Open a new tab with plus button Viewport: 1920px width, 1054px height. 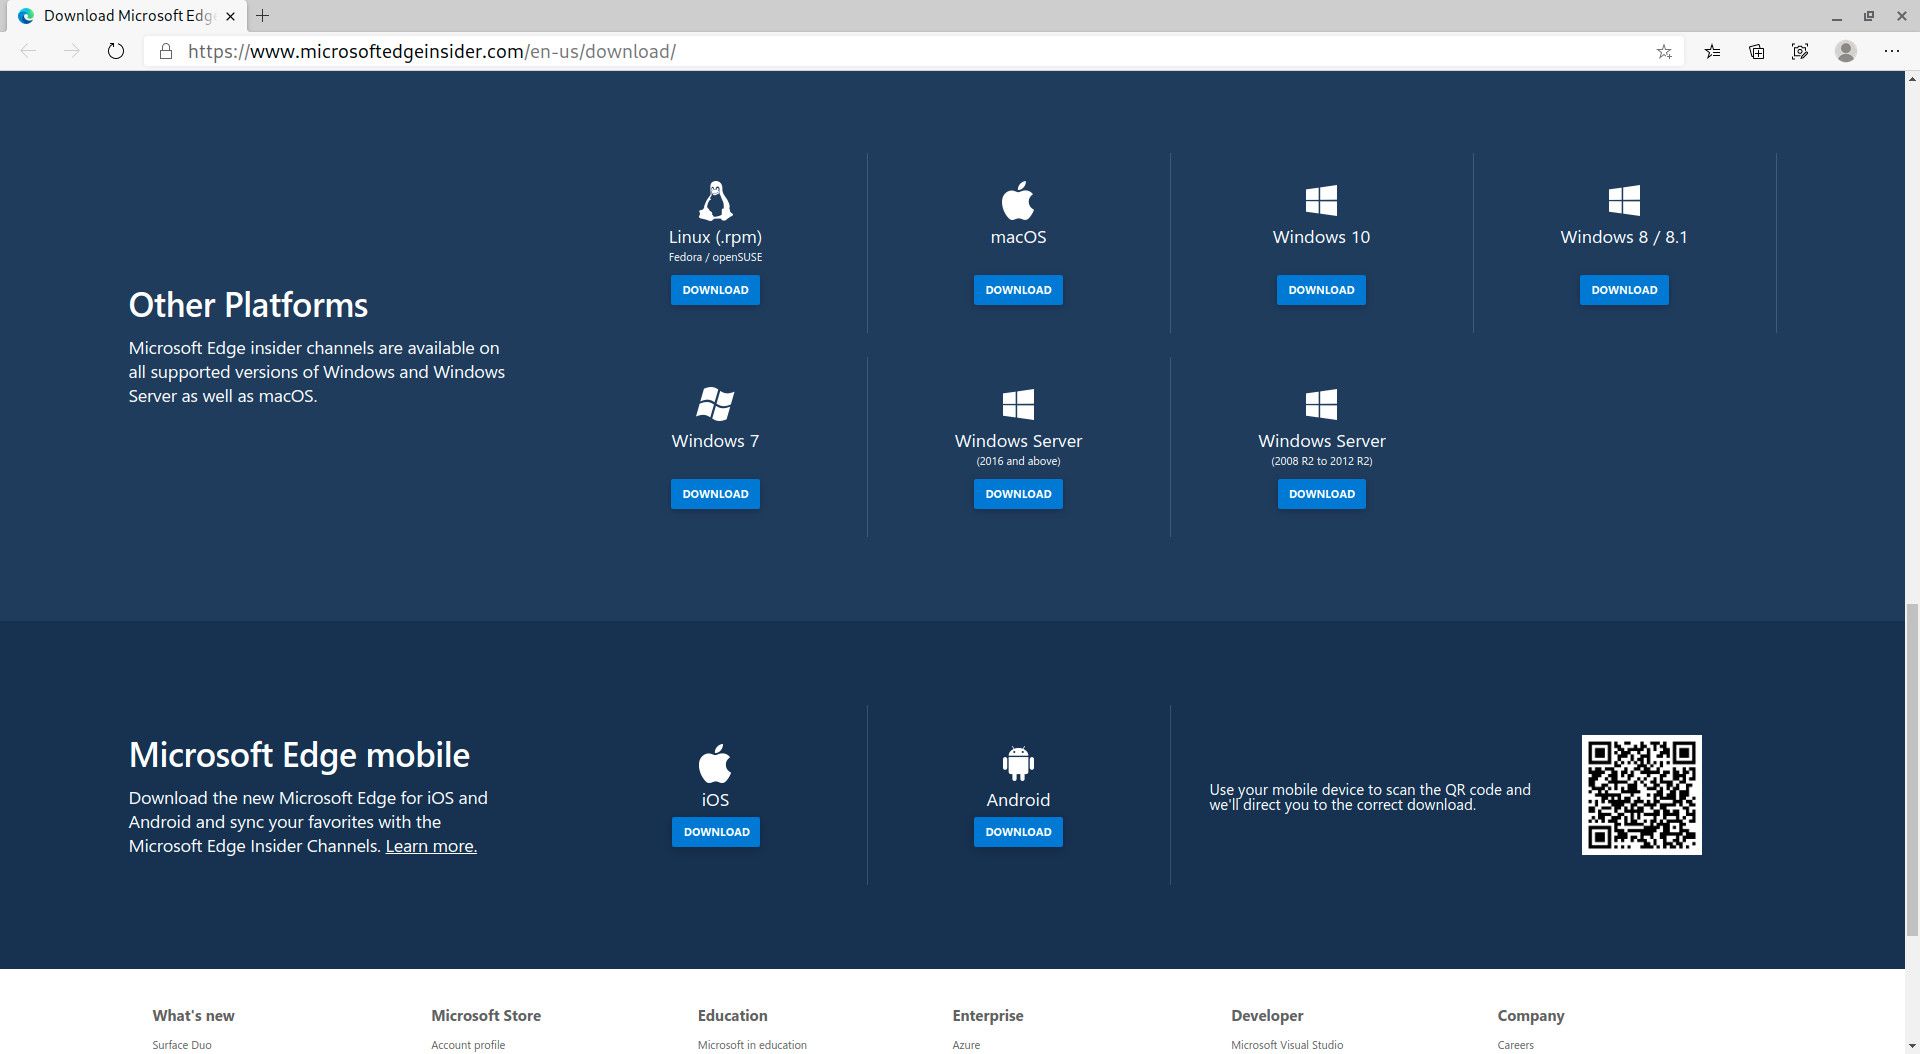263,16
